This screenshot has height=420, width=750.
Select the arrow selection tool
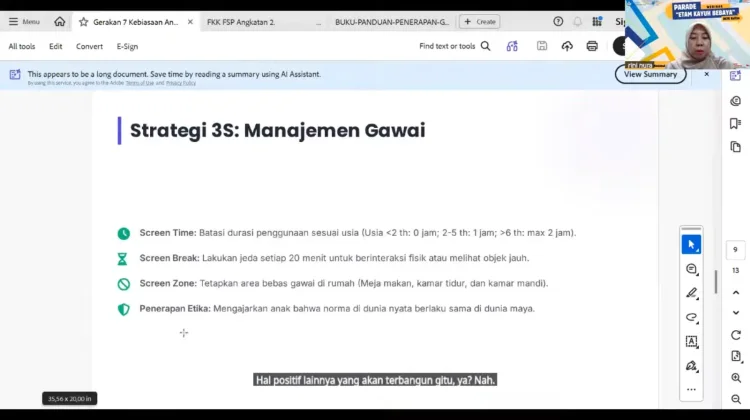pyautogui.click(x=691, y=244)
